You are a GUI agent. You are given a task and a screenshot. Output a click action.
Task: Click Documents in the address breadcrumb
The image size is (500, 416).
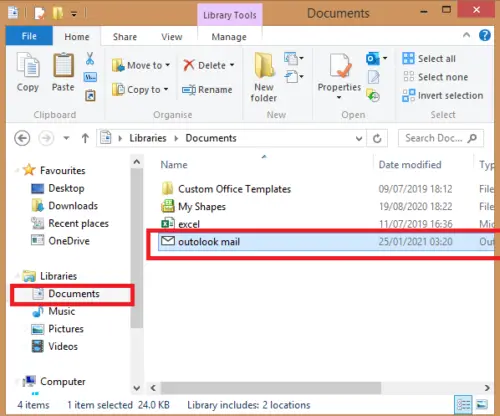211,138
